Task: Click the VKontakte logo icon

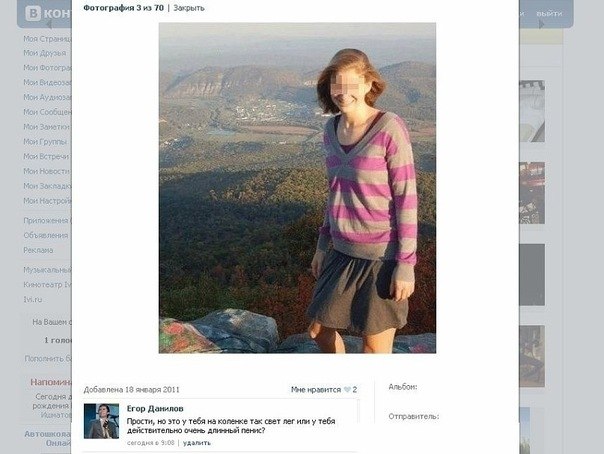Action: (x=33, y=13)
